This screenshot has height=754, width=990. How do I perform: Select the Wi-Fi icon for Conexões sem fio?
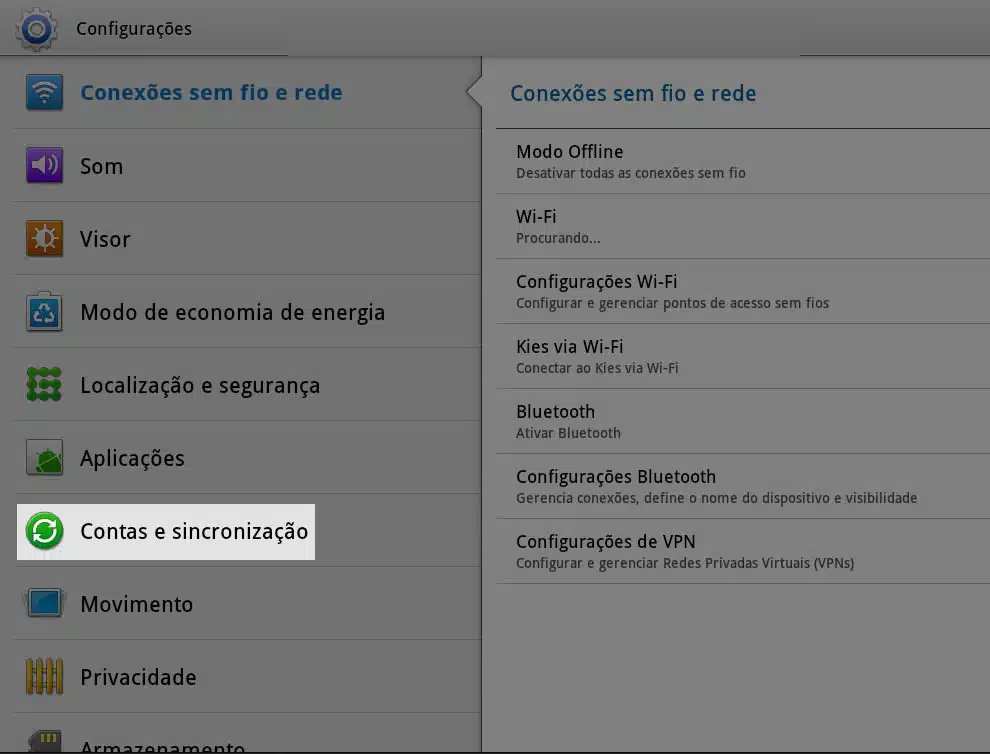point(44,93)
